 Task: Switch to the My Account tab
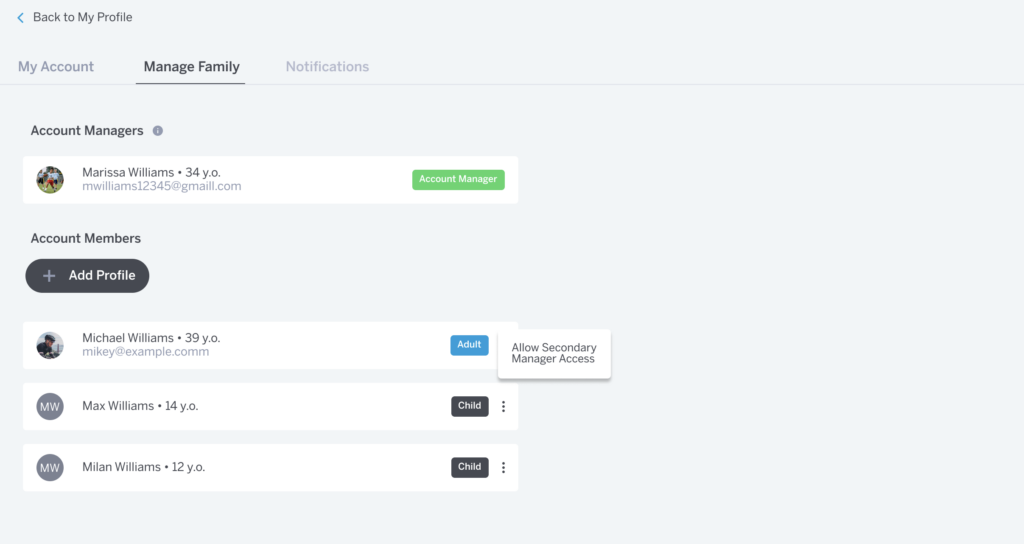tap(56, 67)
